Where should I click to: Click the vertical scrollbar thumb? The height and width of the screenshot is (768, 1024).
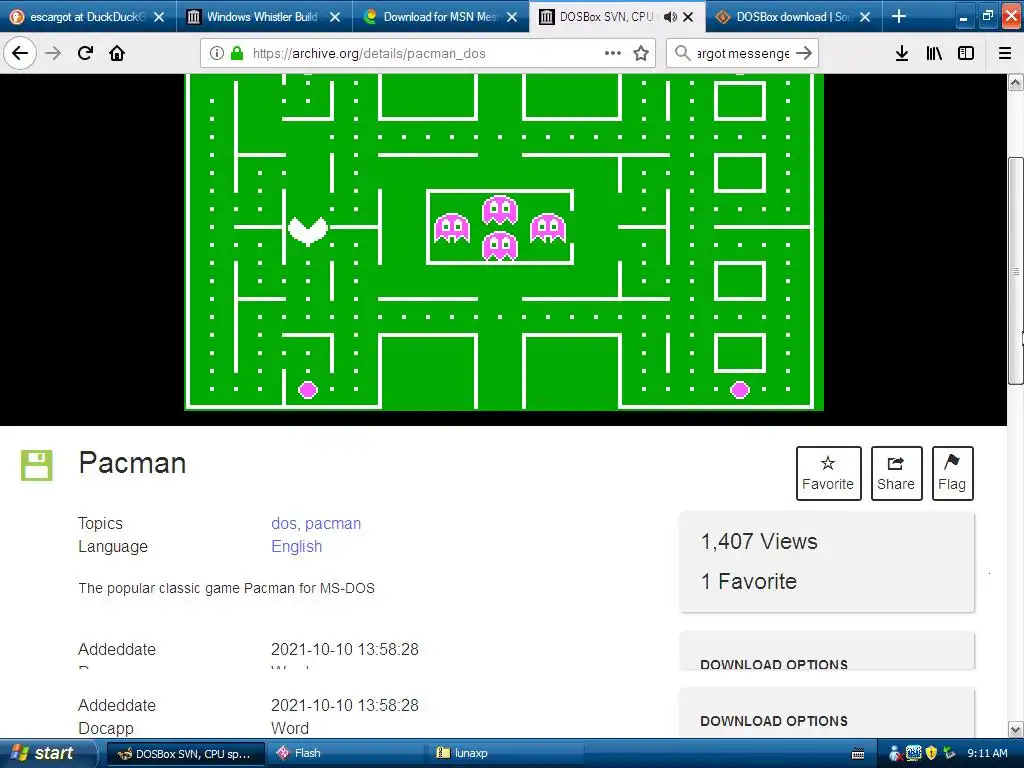click(1015, 271)
